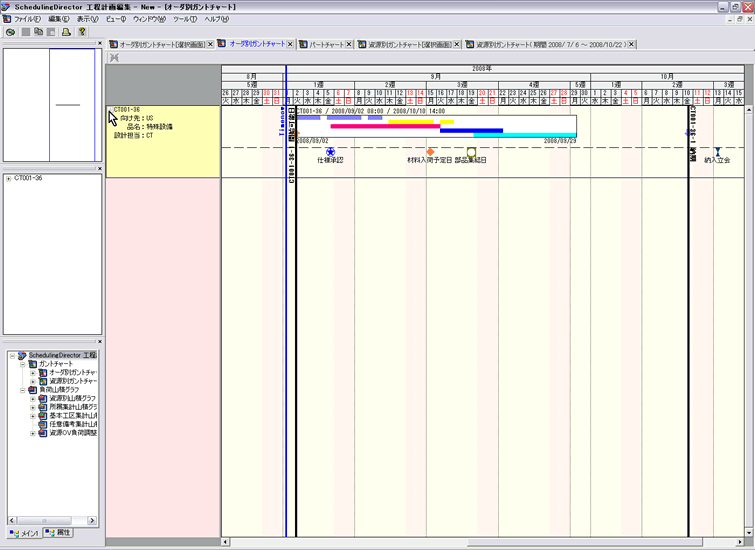Click the pink Gantt task bar
Image resolution: width=755 pixels, height=550 pixels.
pos(385,126)
